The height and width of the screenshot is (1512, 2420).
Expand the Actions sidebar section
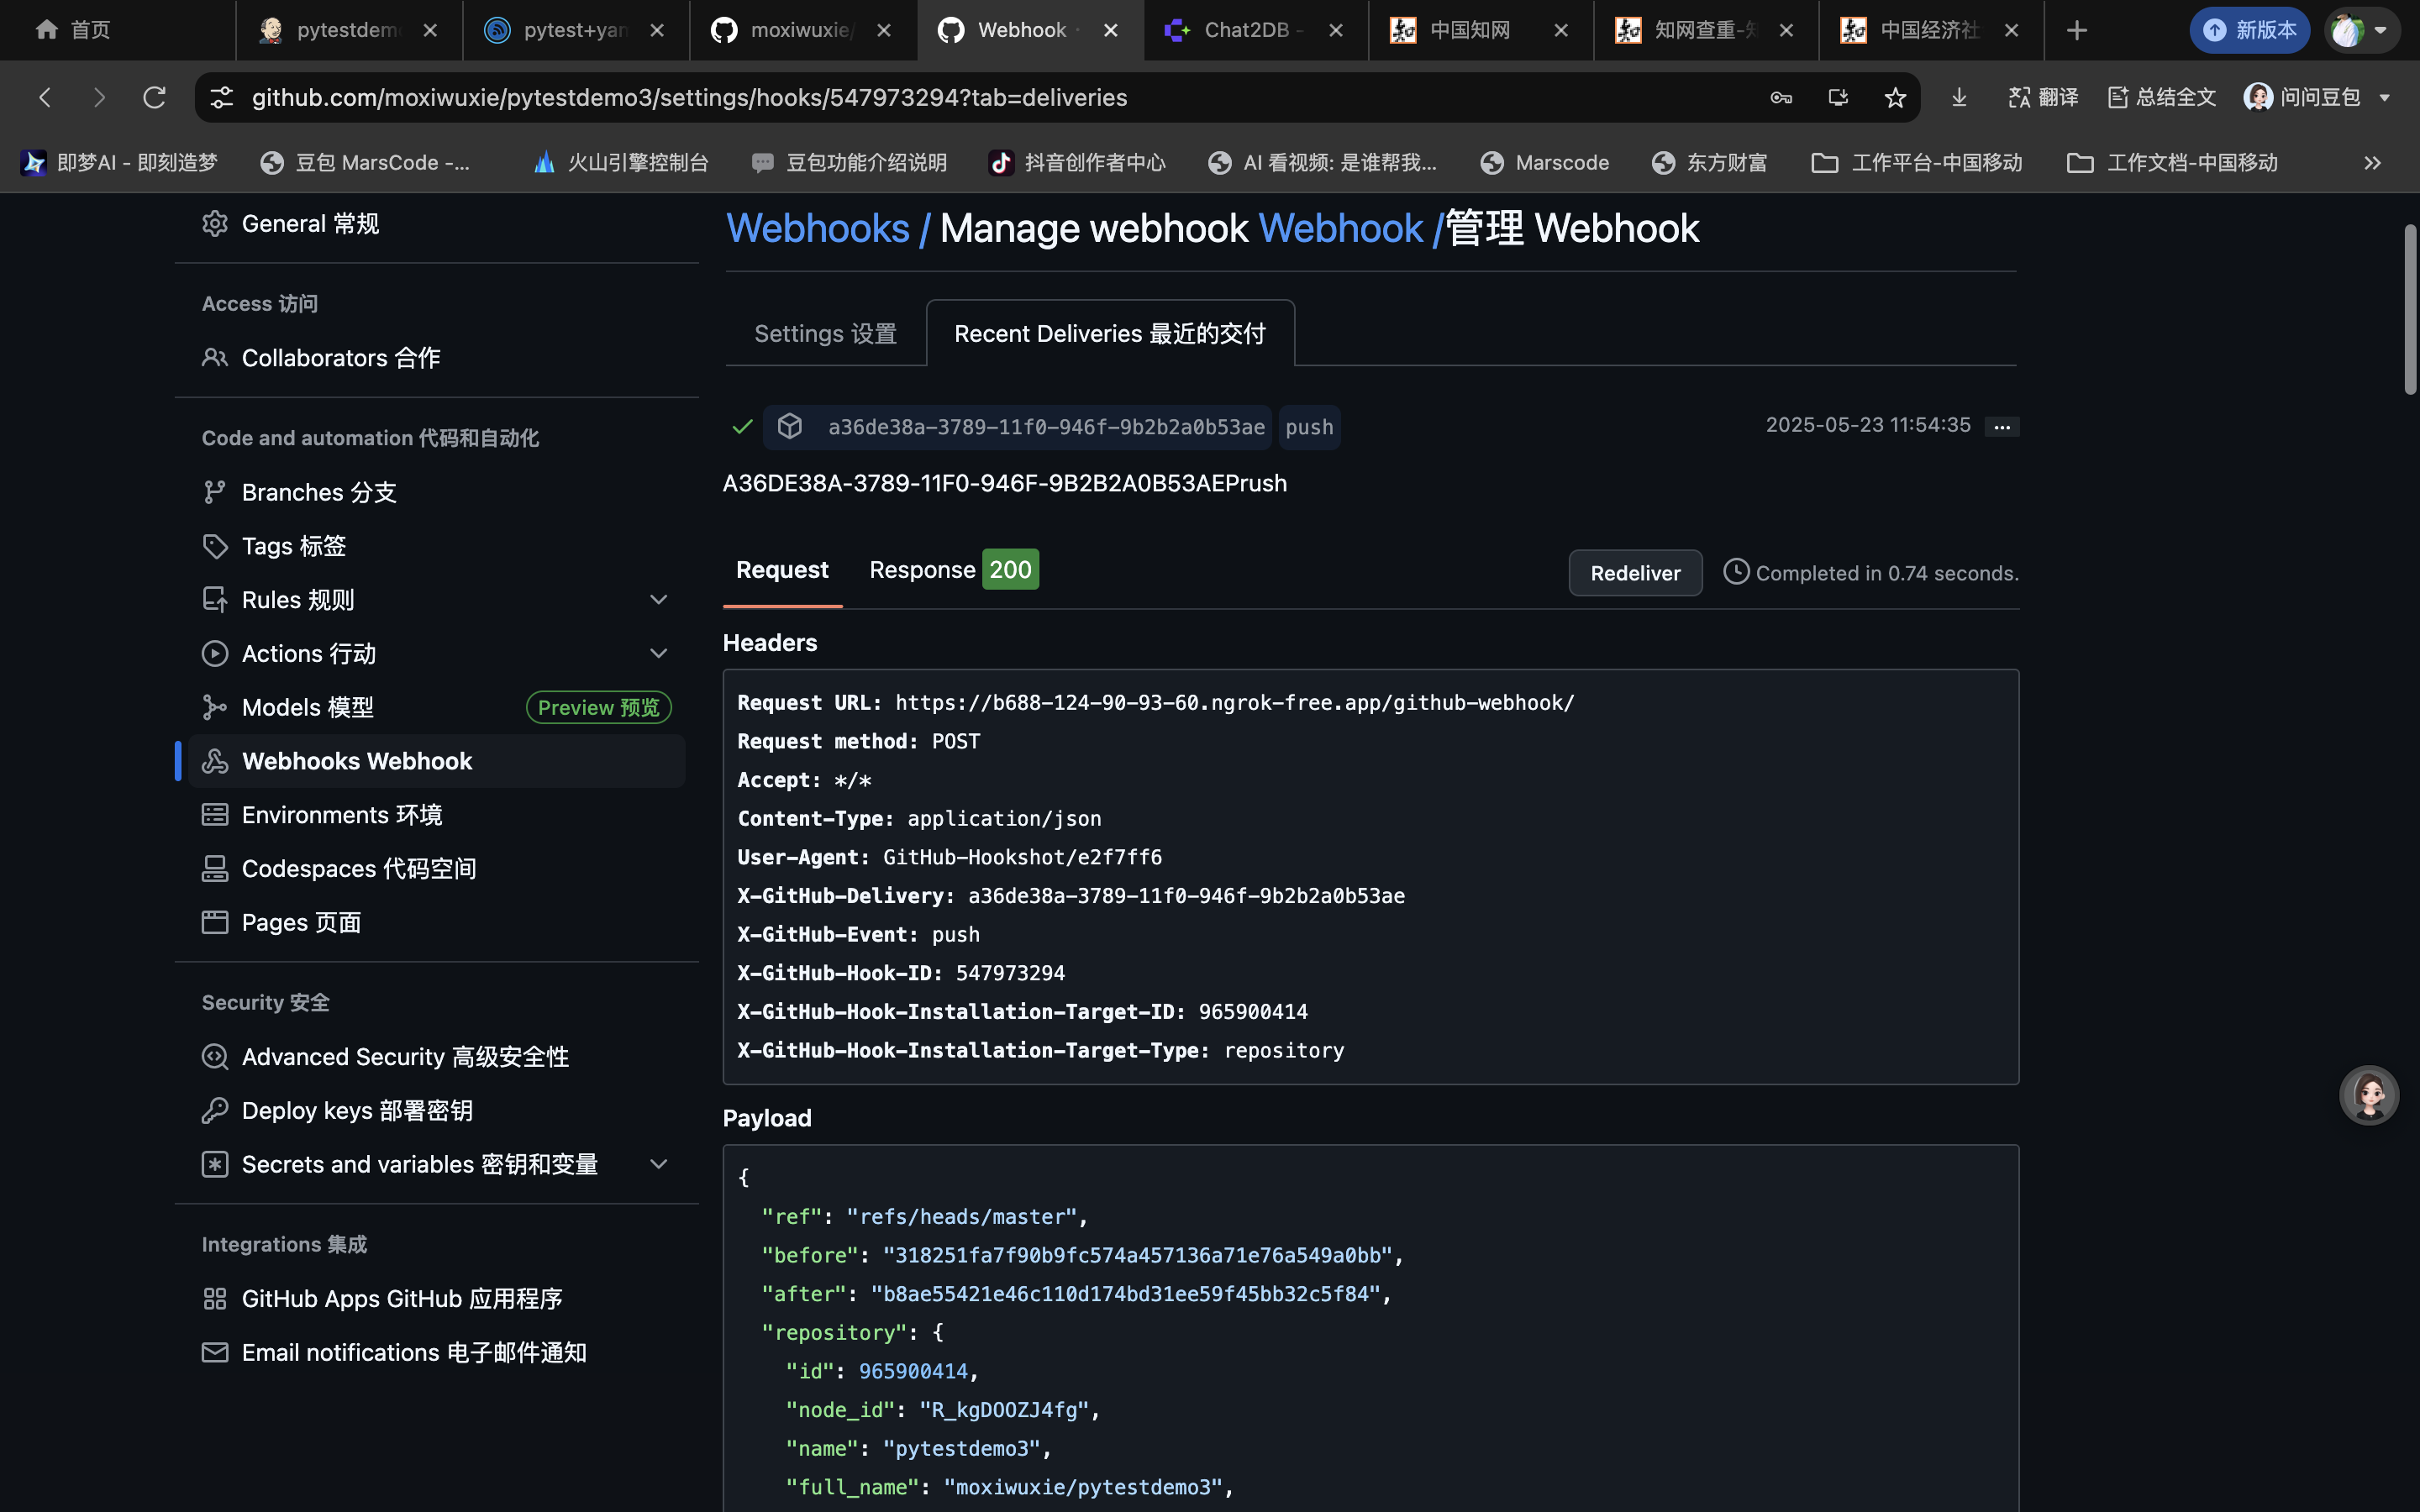(x=658, y=654)
